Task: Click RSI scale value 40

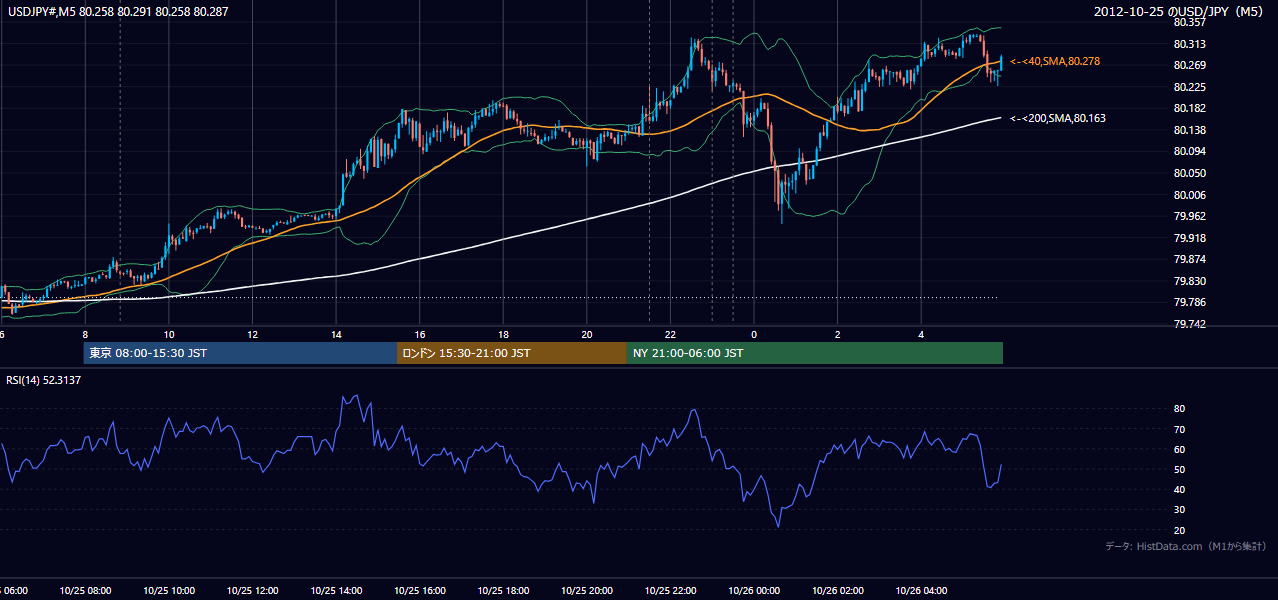Action: coord(1179,489)
